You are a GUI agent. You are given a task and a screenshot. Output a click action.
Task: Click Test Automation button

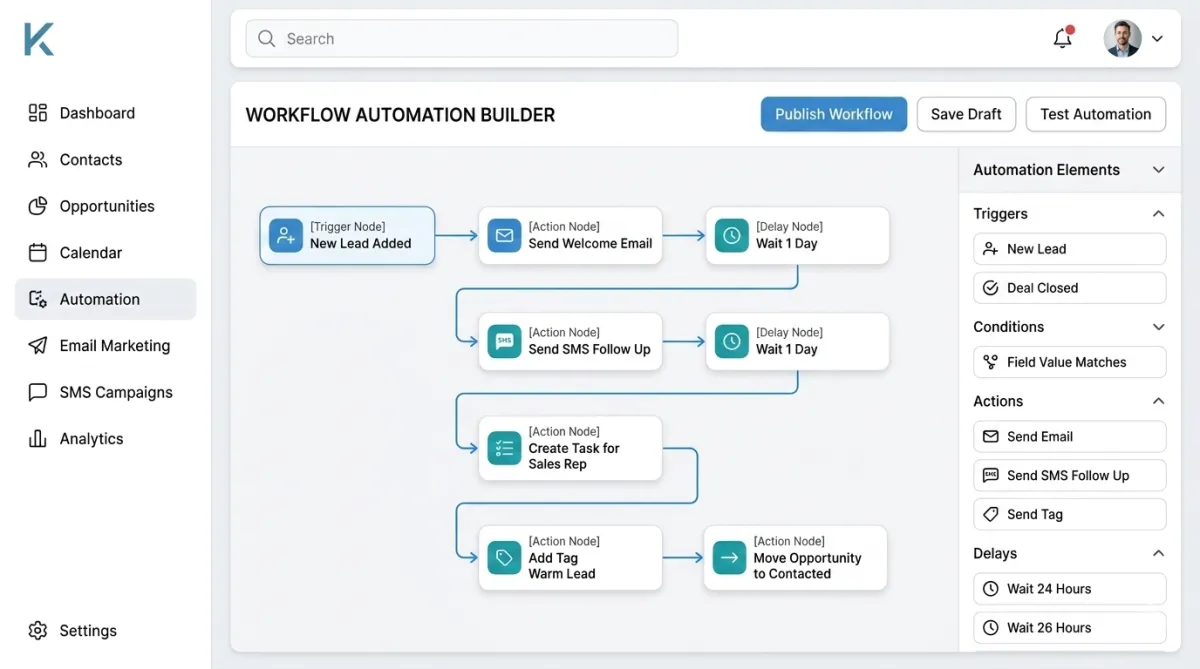(1096, 114)
